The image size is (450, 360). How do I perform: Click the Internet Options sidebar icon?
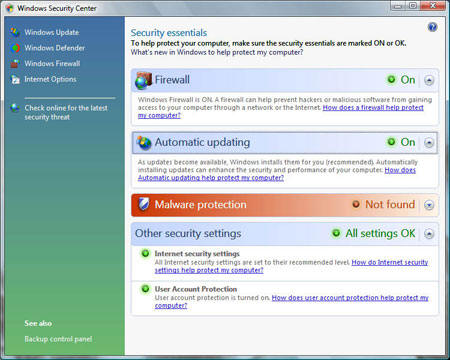pos(15,79)
